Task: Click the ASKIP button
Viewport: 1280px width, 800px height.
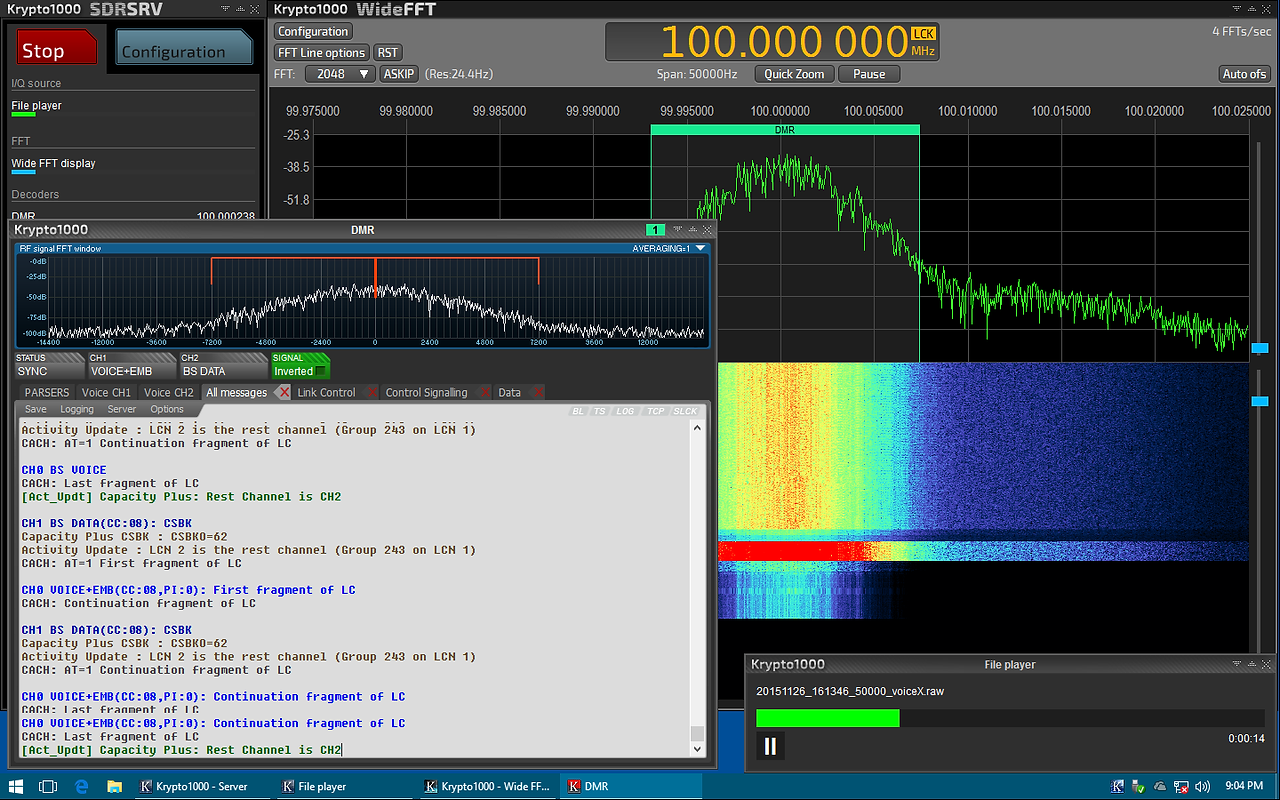Action: pos(400,74)
